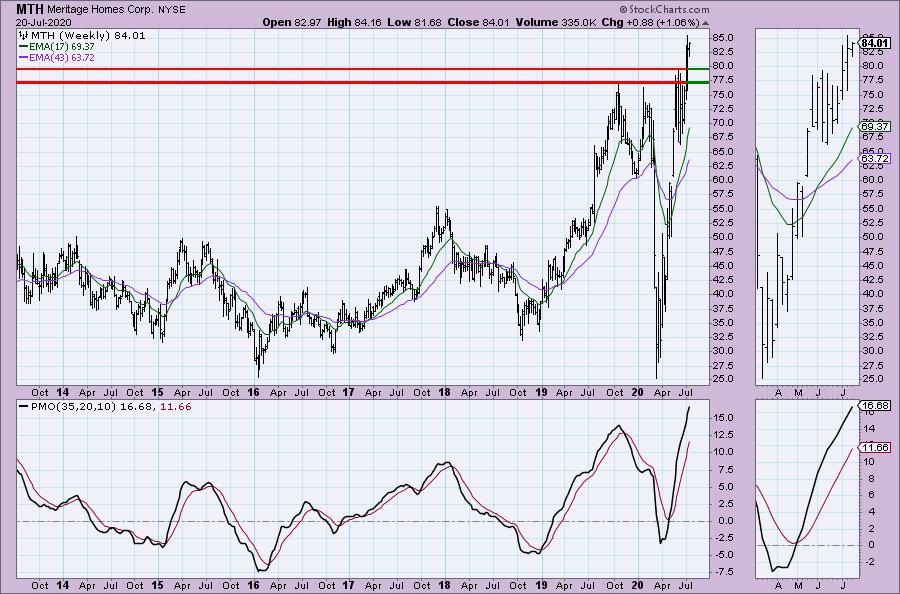The height and width of the screenshot is (594, 900).
Task: Click the EMA(17) 69.37 legend text
Action: pos(61,46)
